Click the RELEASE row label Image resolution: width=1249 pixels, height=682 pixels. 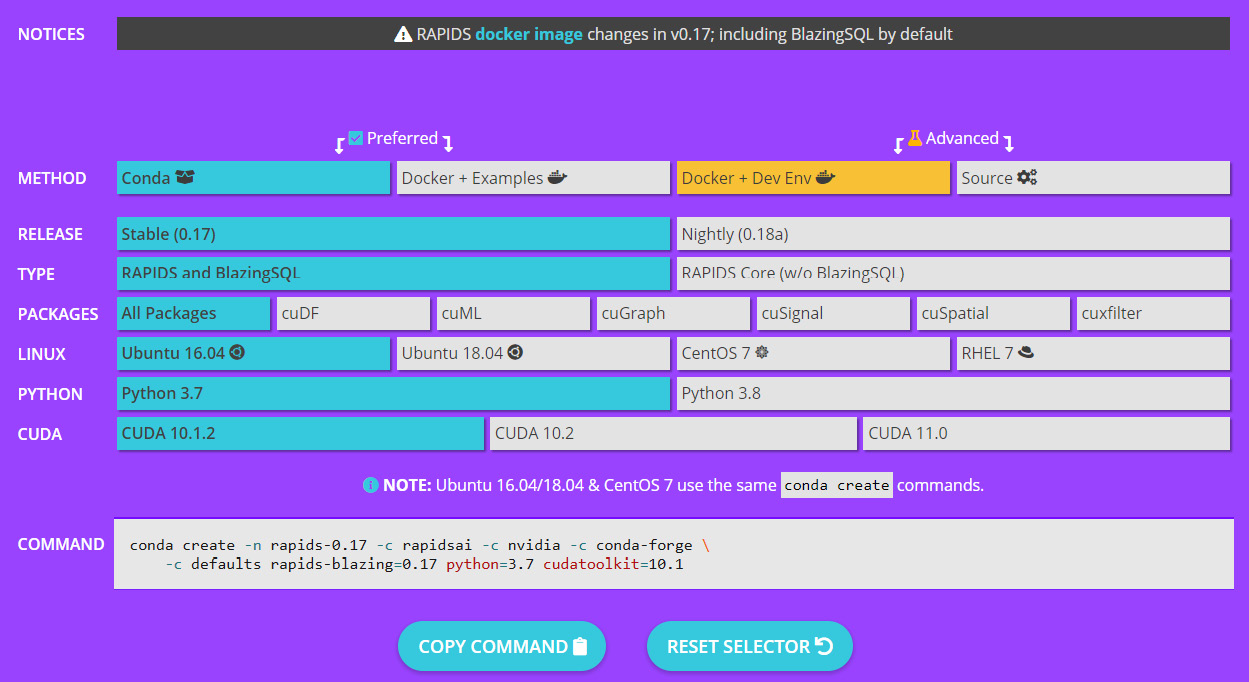tap(50, 234)
